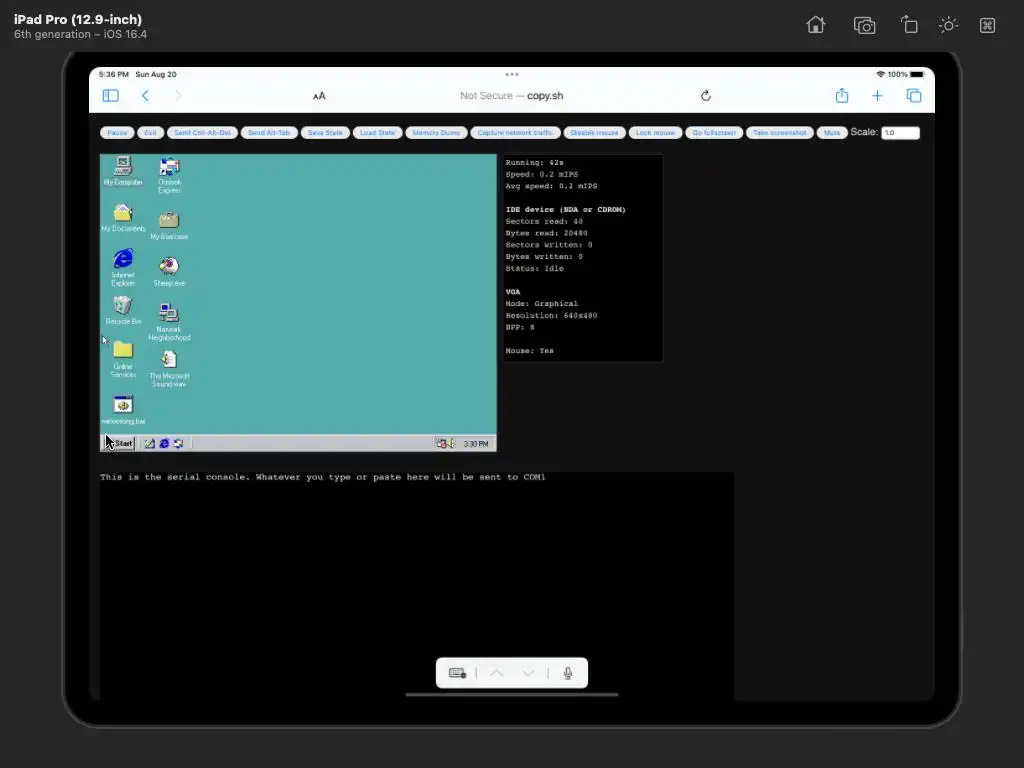Open the AA reader options menu

pyautogui.click(x=319, y=96)
